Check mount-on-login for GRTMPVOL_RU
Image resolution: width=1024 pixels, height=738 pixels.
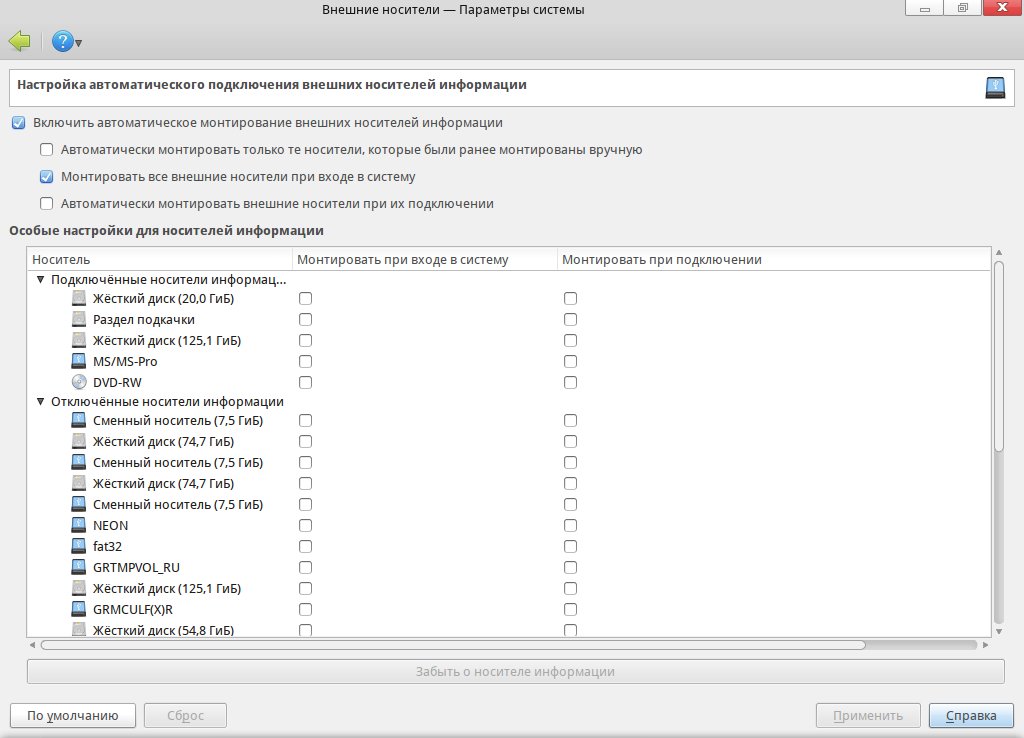tap(305, 567)
